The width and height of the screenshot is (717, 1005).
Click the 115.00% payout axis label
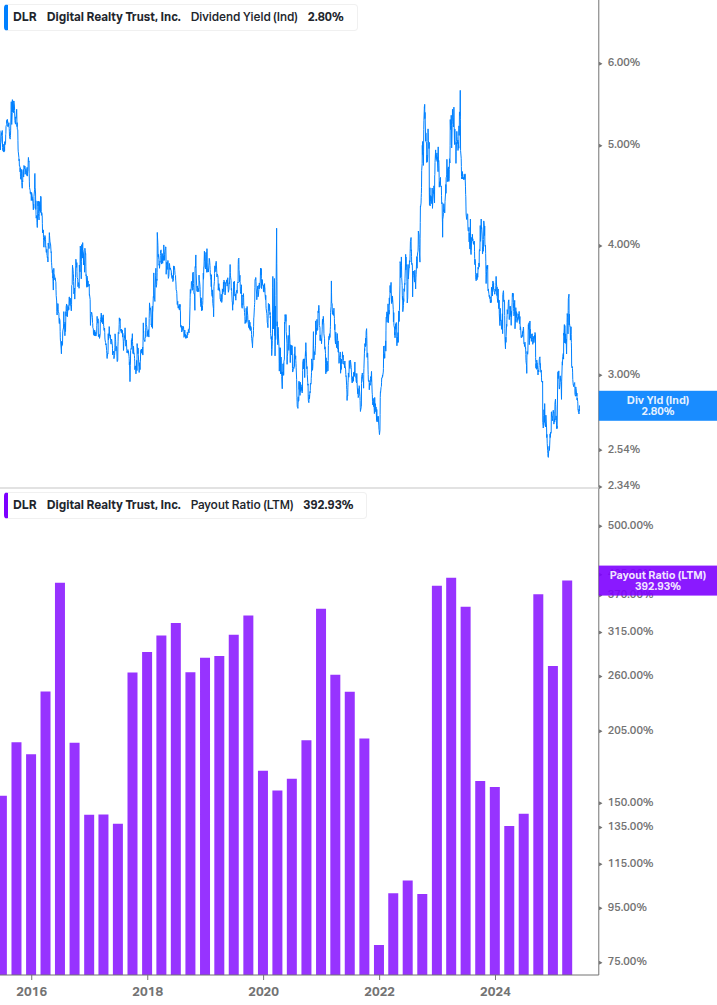(630, 863)
